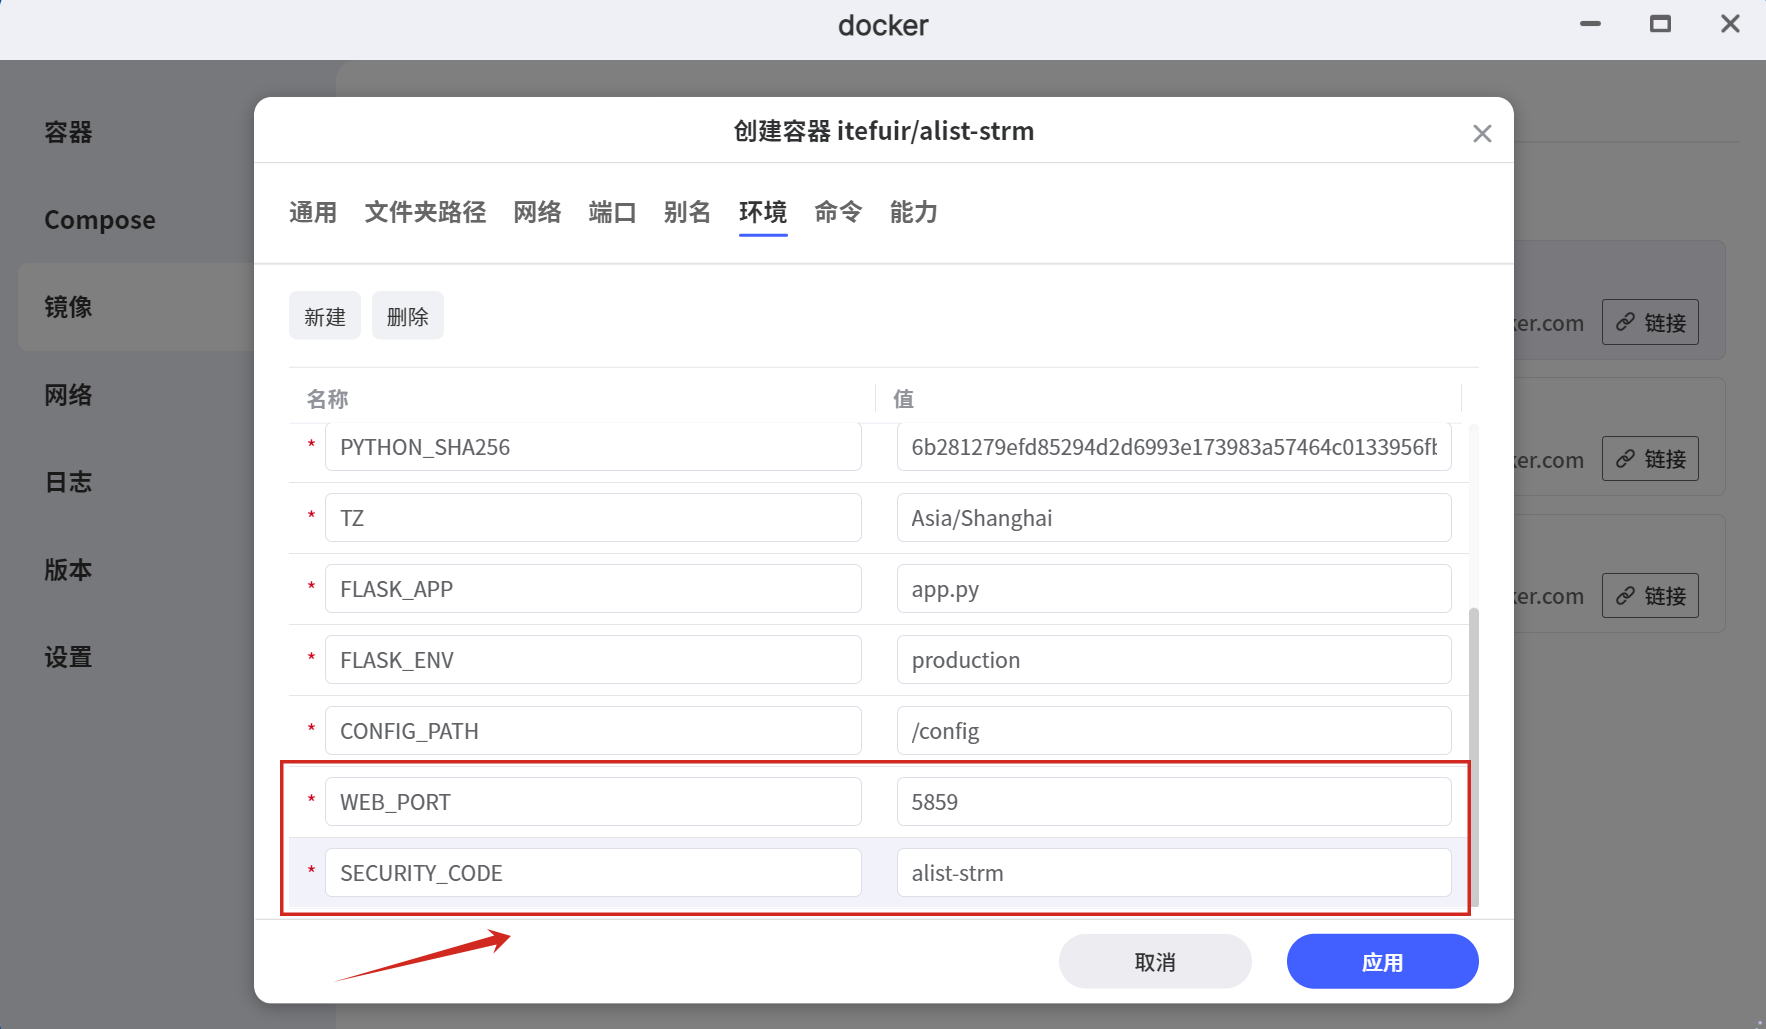This screenshot has width=1766, height=1029.
Task: Apply settings with the 应用 button
Action: click(x=1382, y=962)
